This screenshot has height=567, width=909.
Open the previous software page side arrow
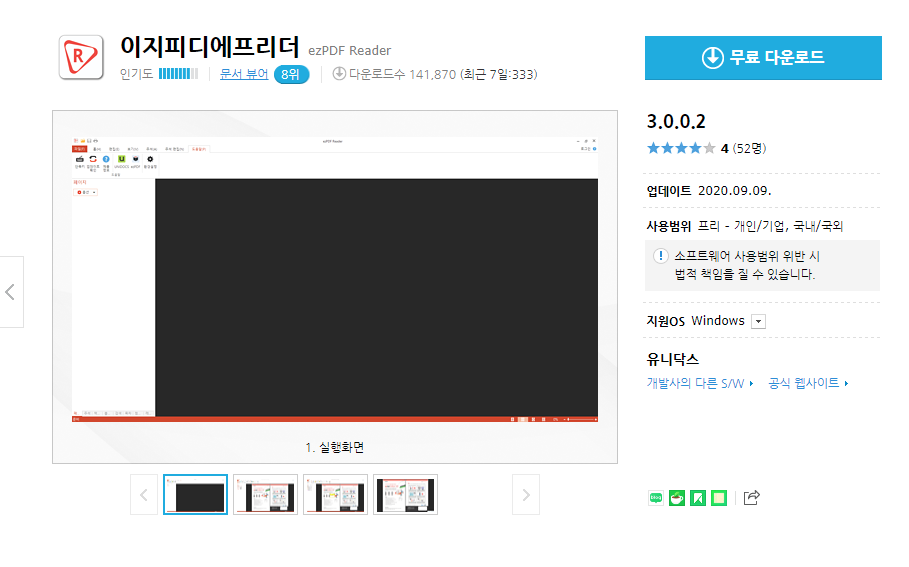[10, 292]
